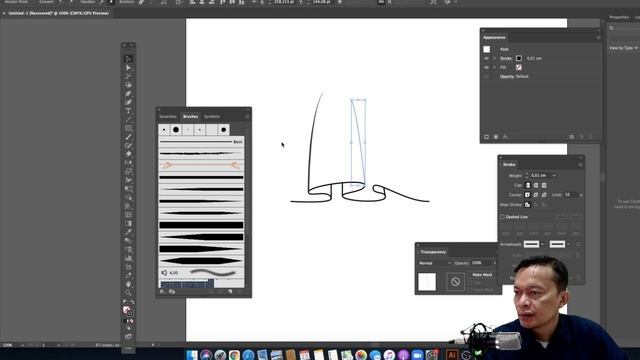This screenshot has width=640, height=360.
Task: Enable the Dashed Line checkbox
Action: (x=502, y=217)
